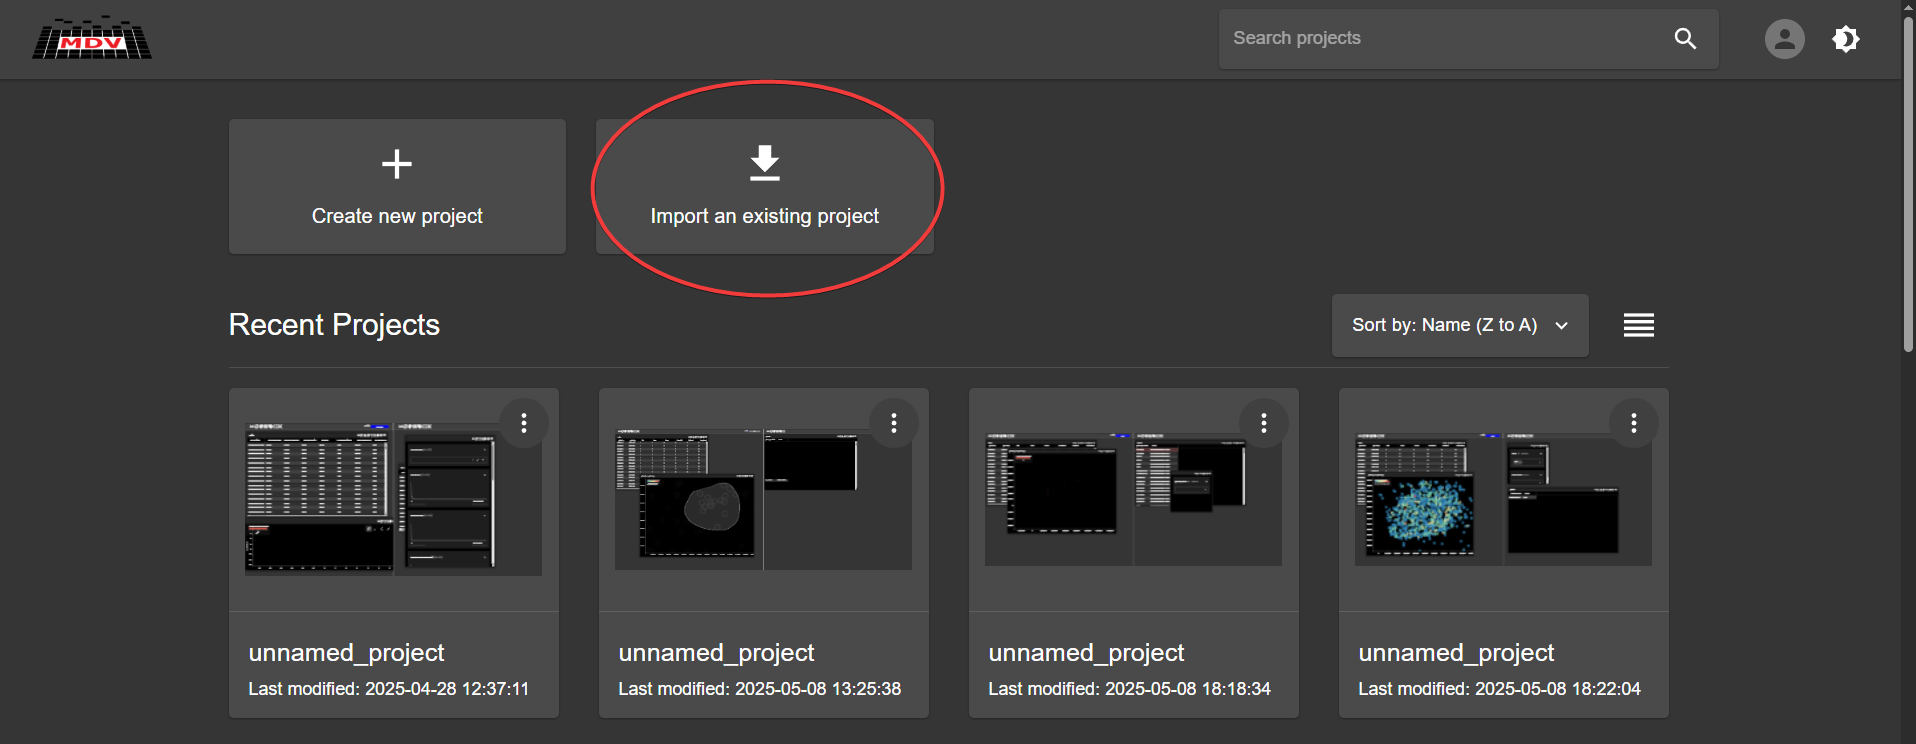Focus the Search projects input field
This screenshot has height=744, width=1916.
[1440, 39]
